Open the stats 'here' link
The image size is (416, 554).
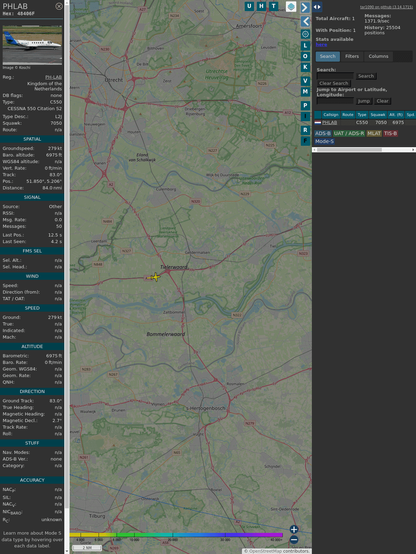click(x=321, y=45)
